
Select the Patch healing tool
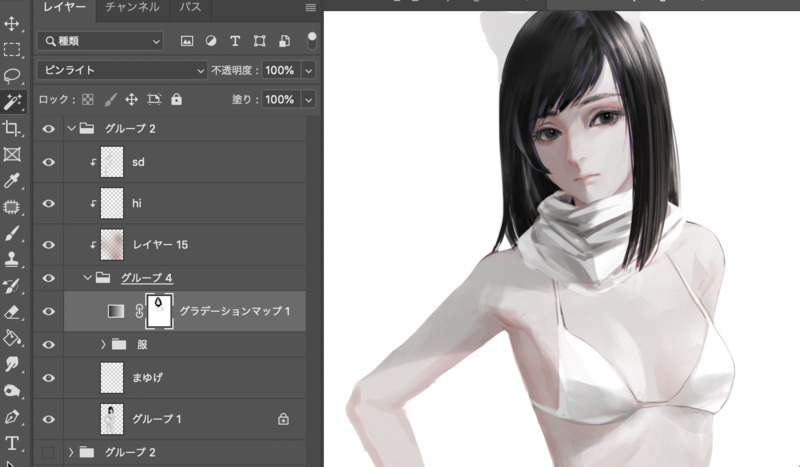click(12, 207)
